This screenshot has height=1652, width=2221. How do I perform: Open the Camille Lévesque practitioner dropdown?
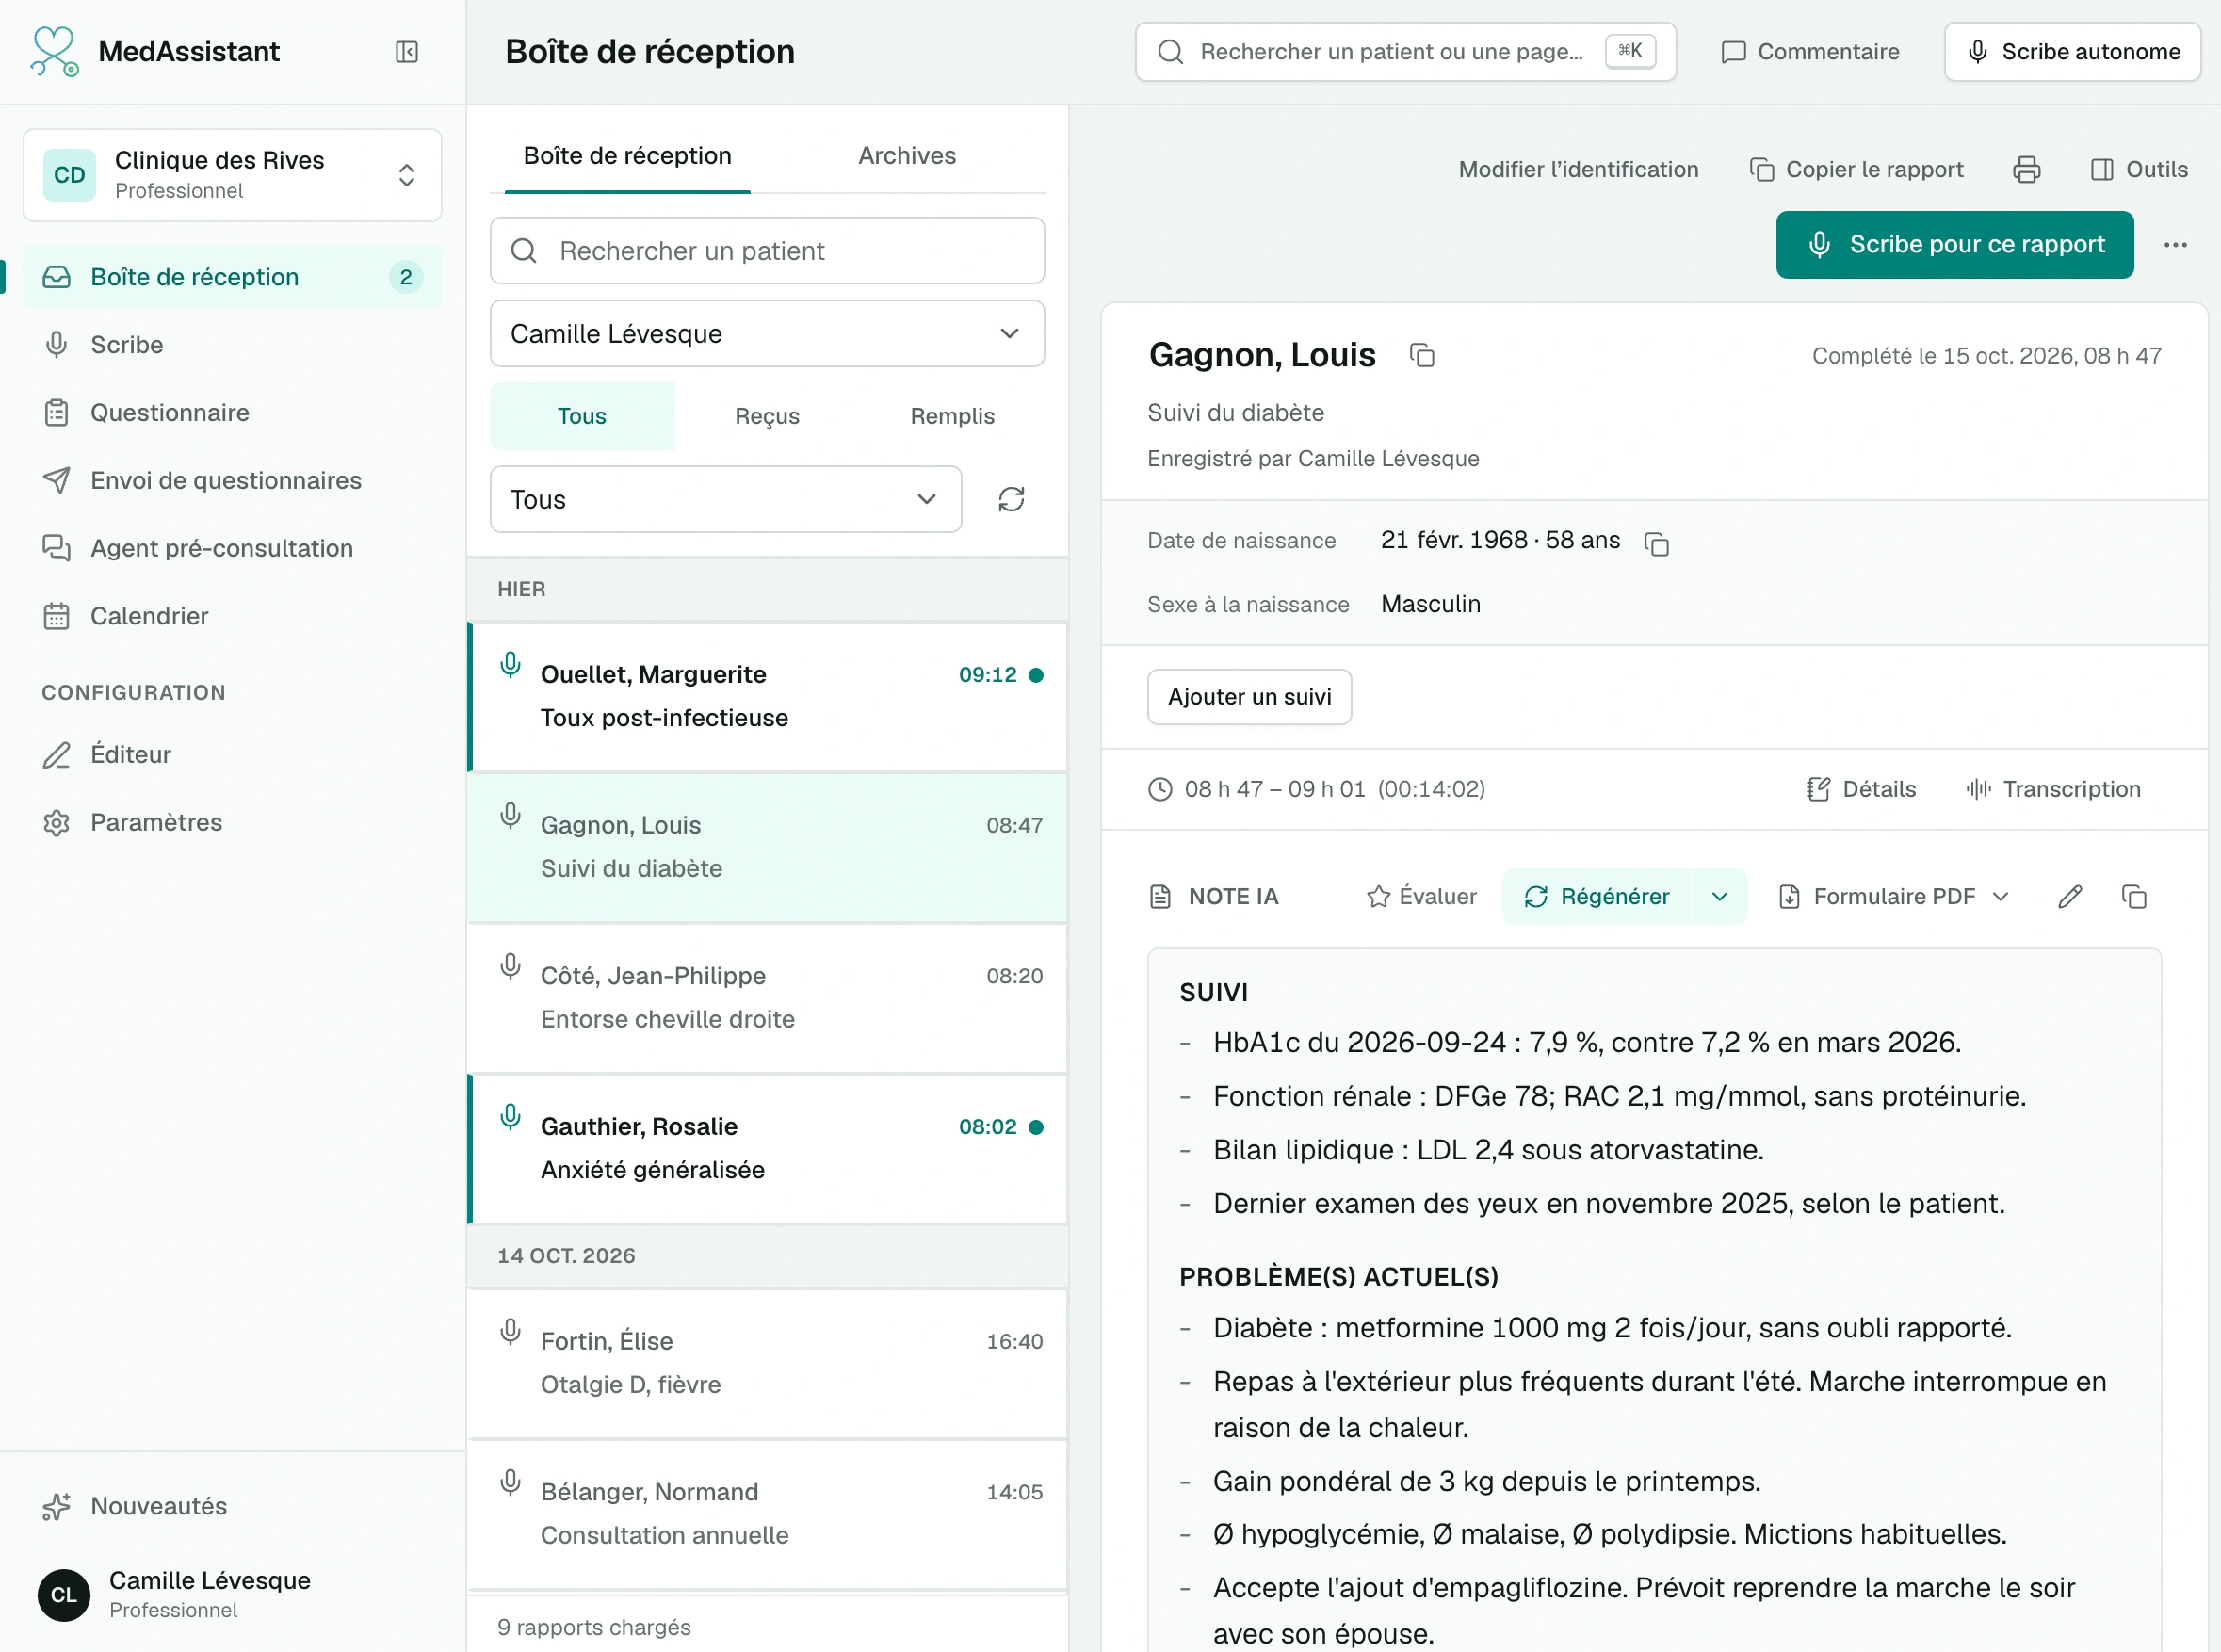(767, 334)
